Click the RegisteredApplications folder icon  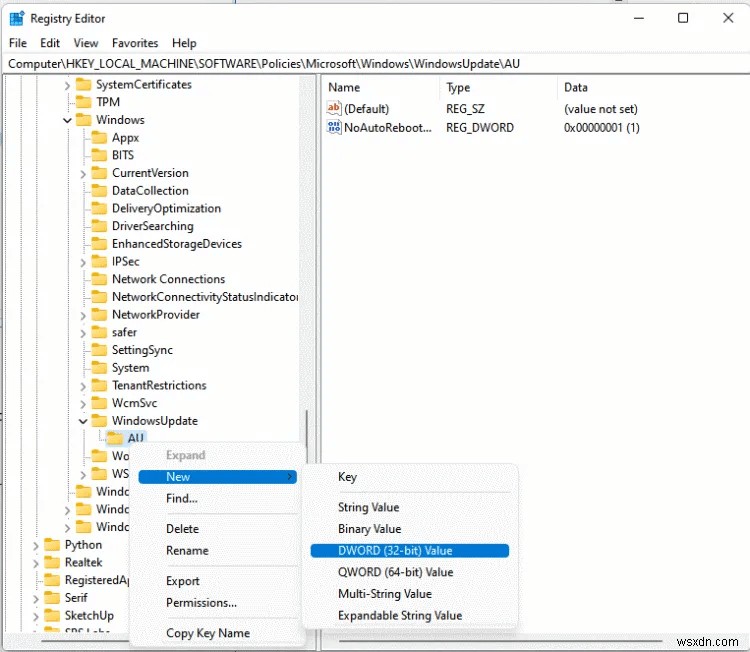[x=52, y=580]
